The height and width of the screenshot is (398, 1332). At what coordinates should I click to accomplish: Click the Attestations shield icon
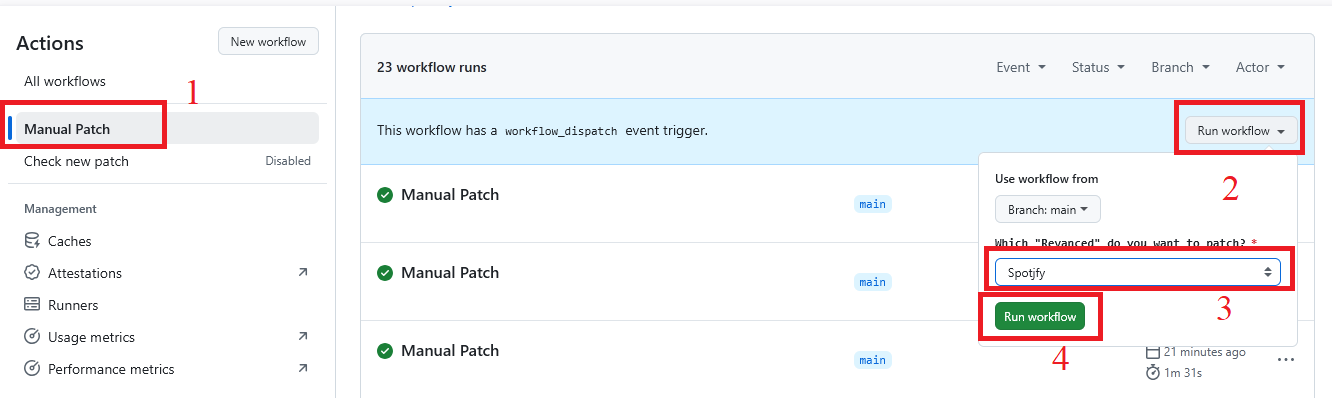[32, 273]
